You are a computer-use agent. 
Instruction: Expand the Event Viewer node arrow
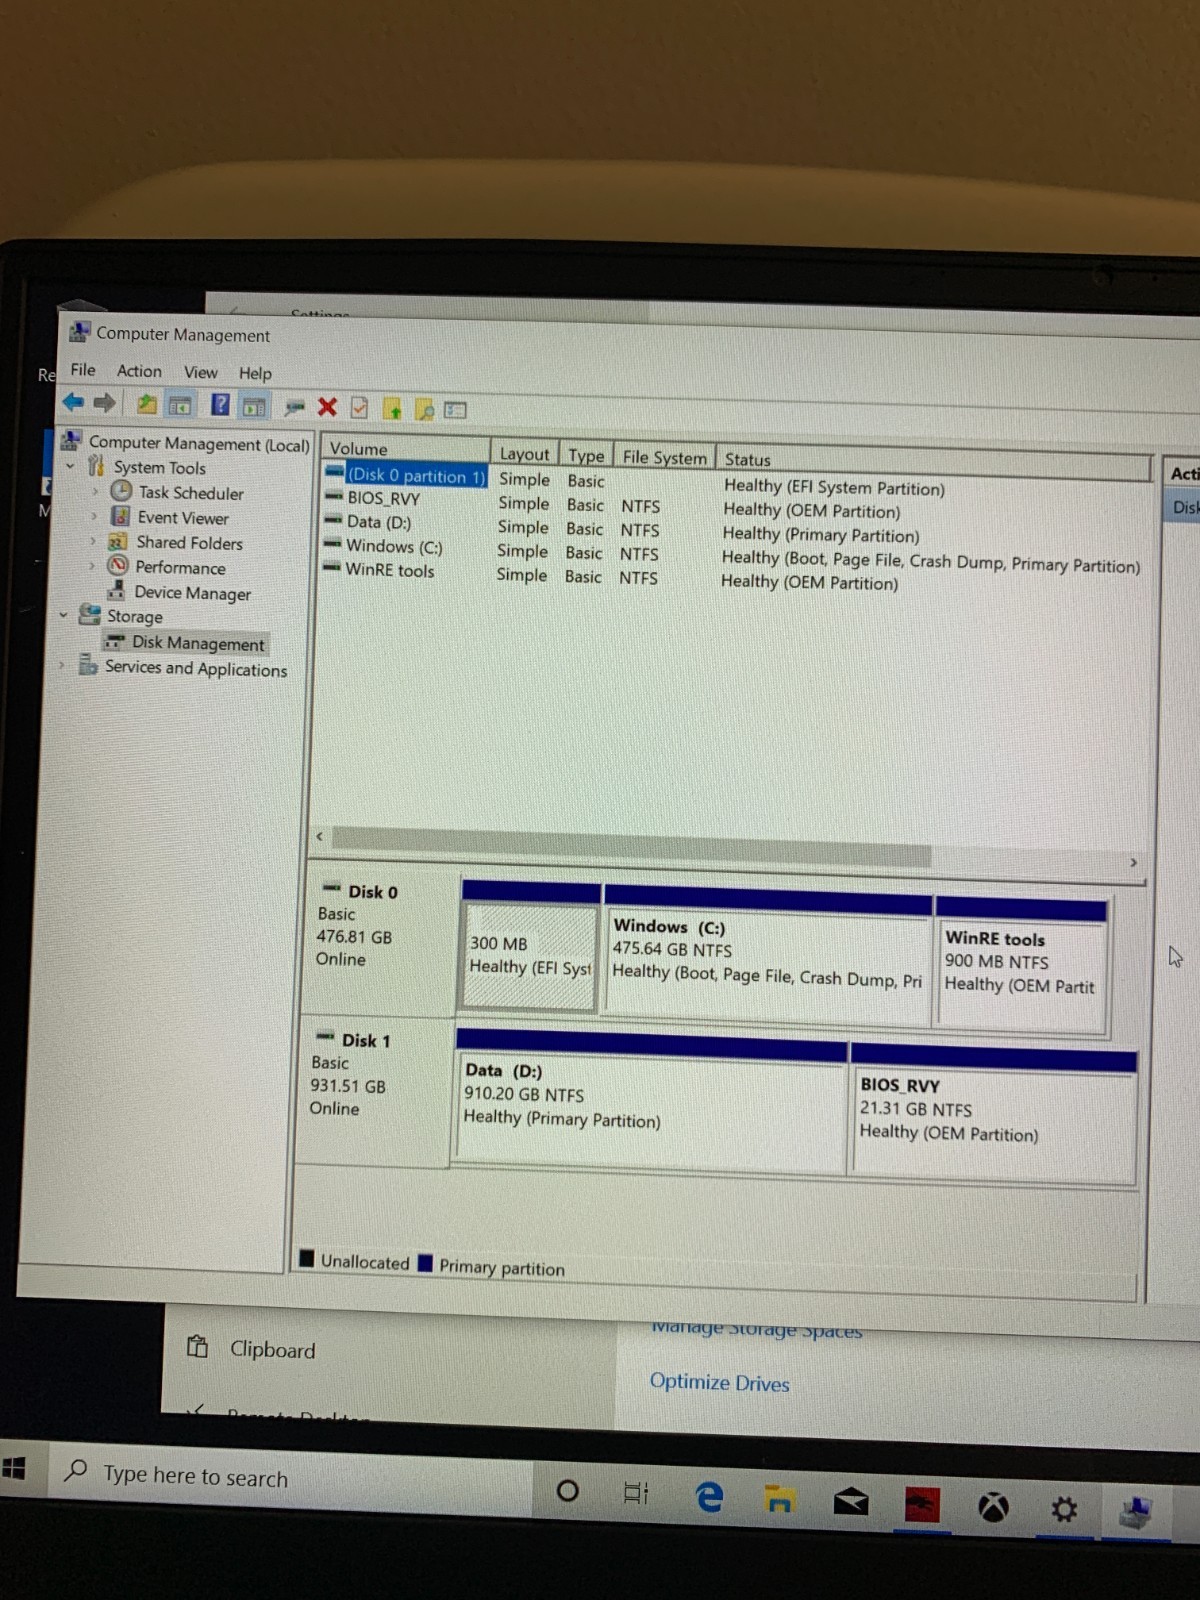94,516
